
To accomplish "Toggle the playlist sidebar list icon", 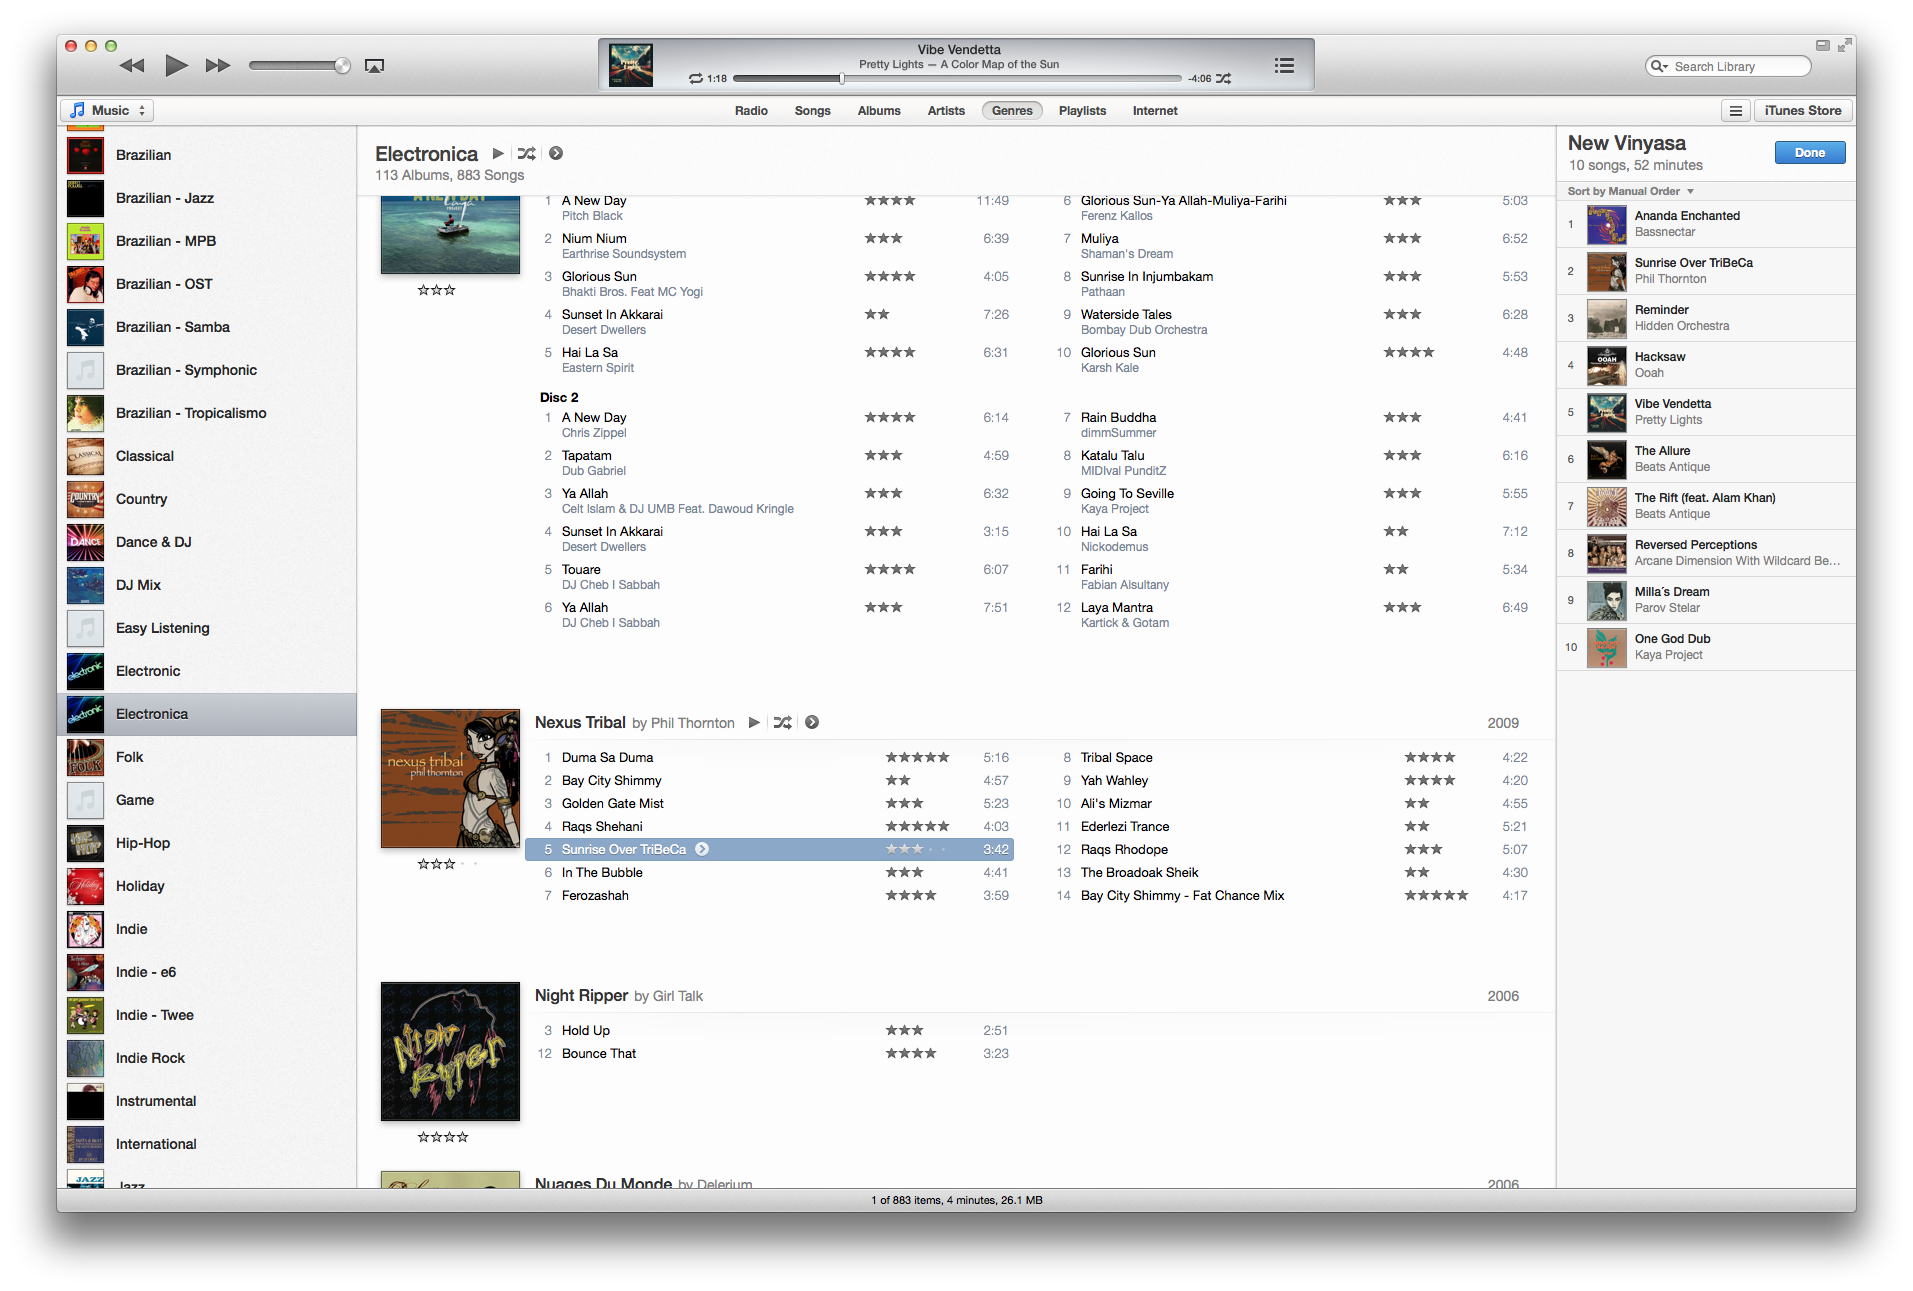I will pyautogui.click(x=1736, y=111).
